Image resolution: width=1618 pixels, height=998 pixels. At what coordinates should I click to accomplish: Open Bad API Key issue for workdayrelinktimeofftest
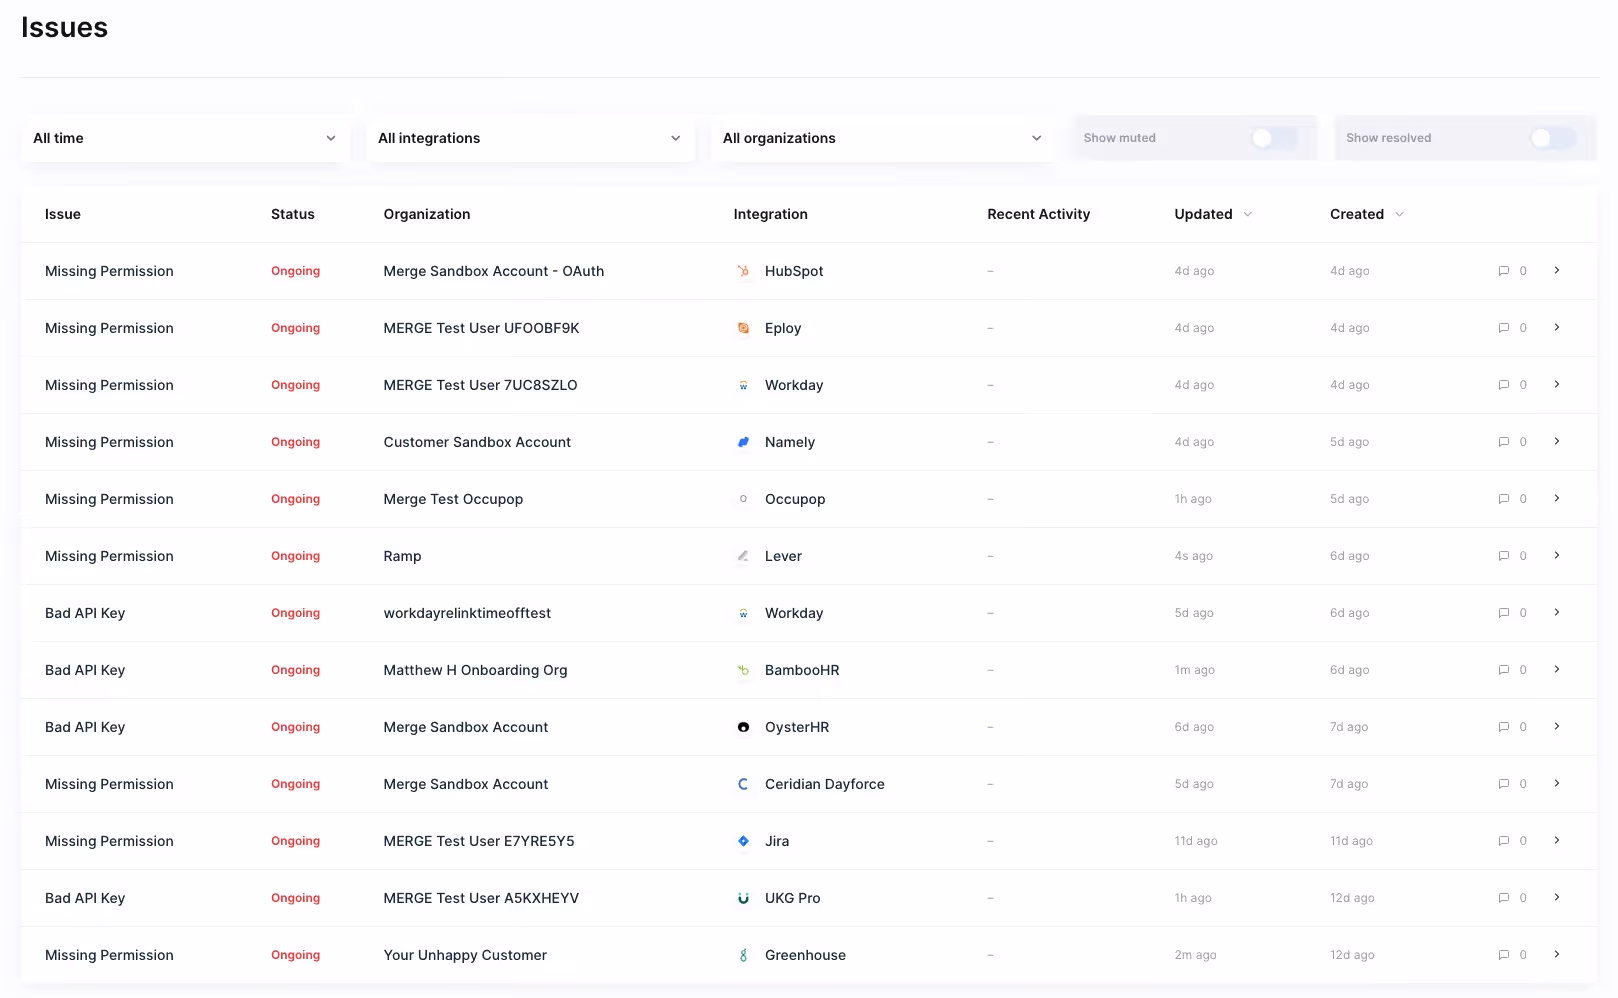(85, 613)
